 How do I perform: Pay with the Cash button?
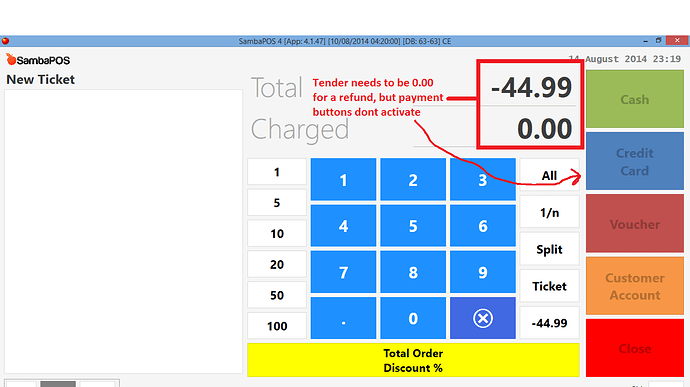pos(635,99)
